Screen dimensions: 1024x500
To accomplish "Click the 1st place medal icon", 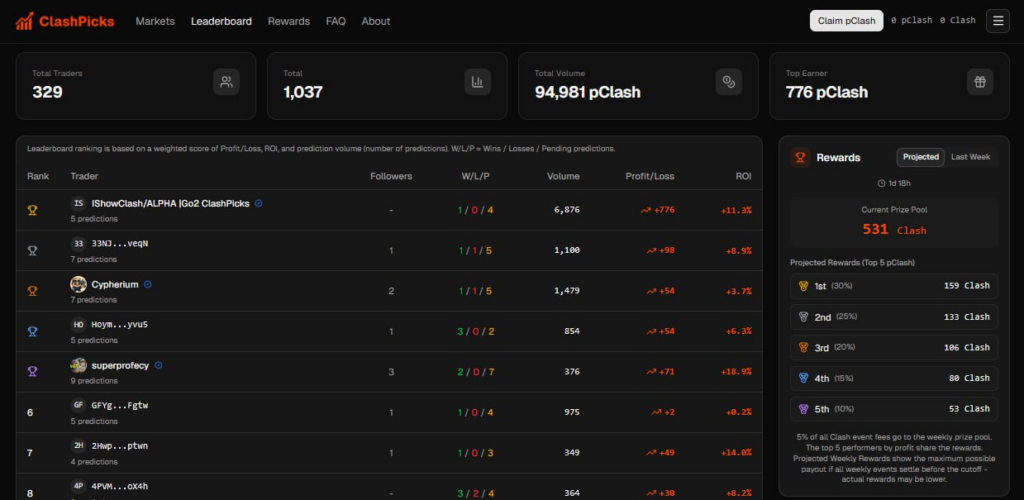I will tap(803, 285).
